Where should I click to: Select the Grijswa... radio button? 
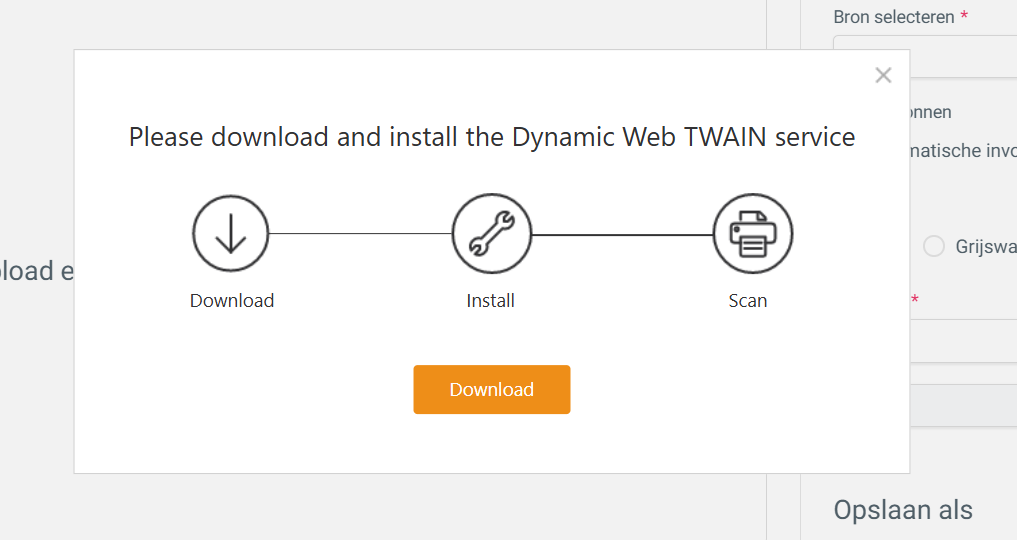click(933, 246)
